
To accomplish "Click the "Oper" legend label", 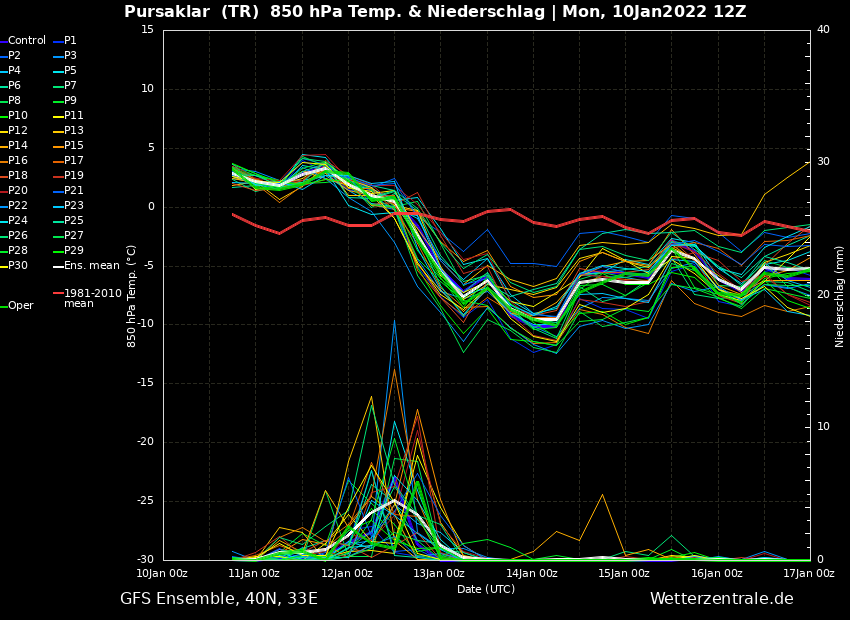I will [21, 306].
